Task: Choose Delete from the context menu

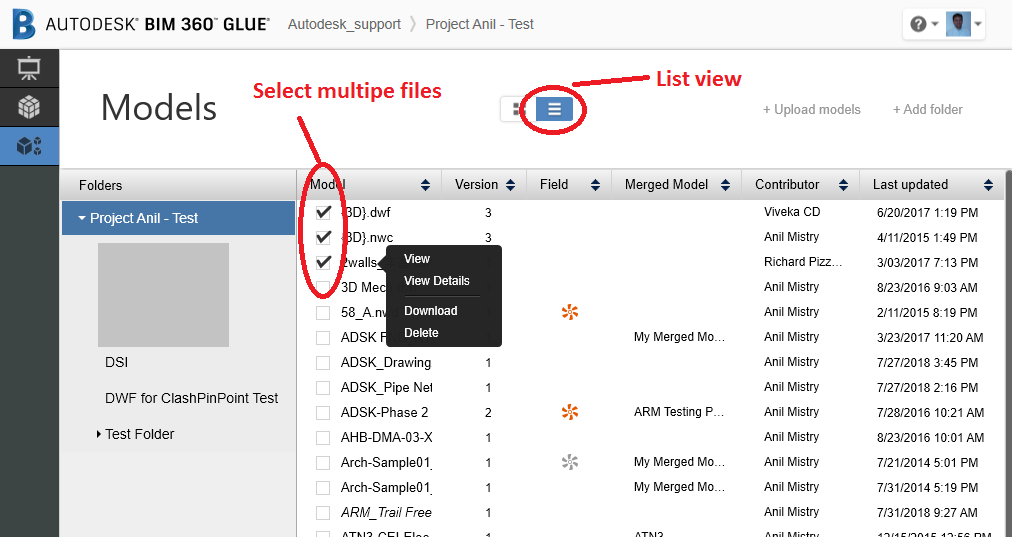Action: click(x=421, y=333)
